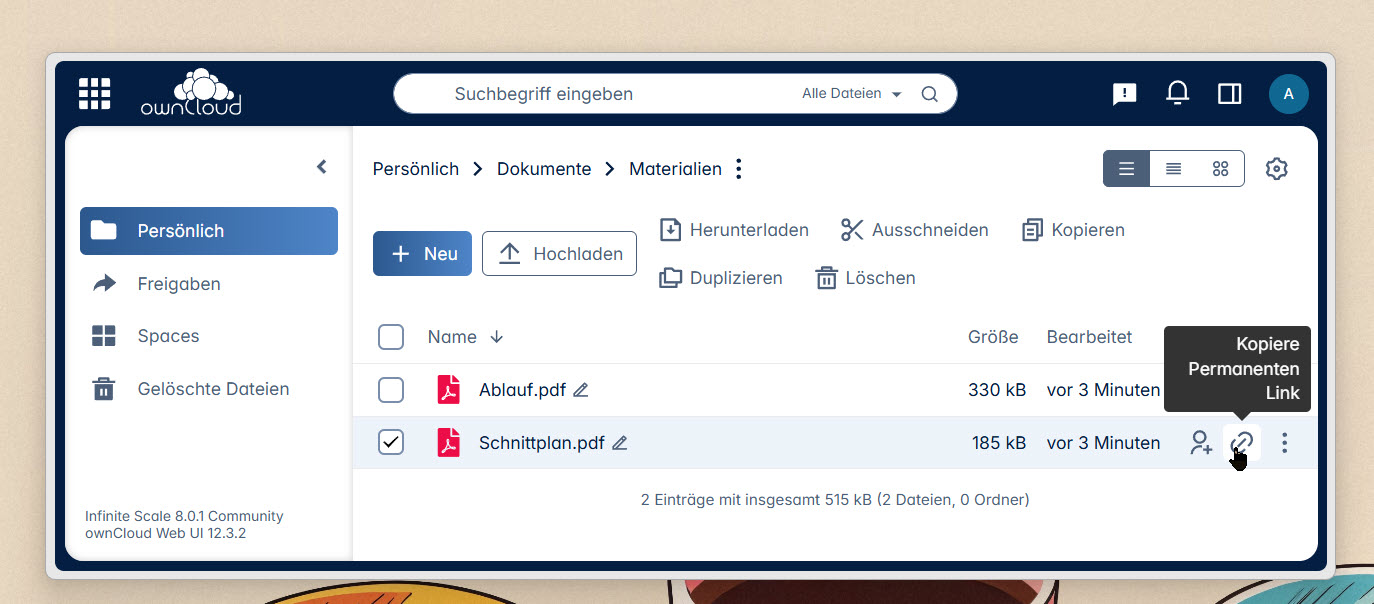Collapse the left navigation sidebar
Screen dimensions: 1374x604
tap(322, 167)
